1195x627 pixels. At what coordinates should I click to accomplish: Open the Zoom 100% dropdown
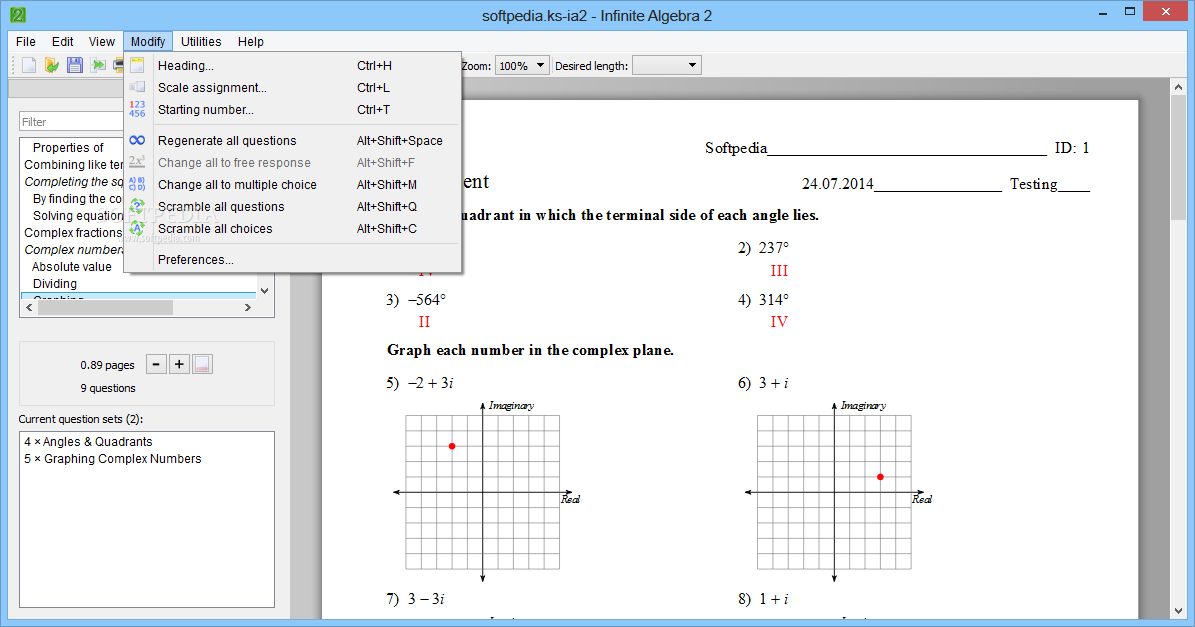click(x=522, y=66)
